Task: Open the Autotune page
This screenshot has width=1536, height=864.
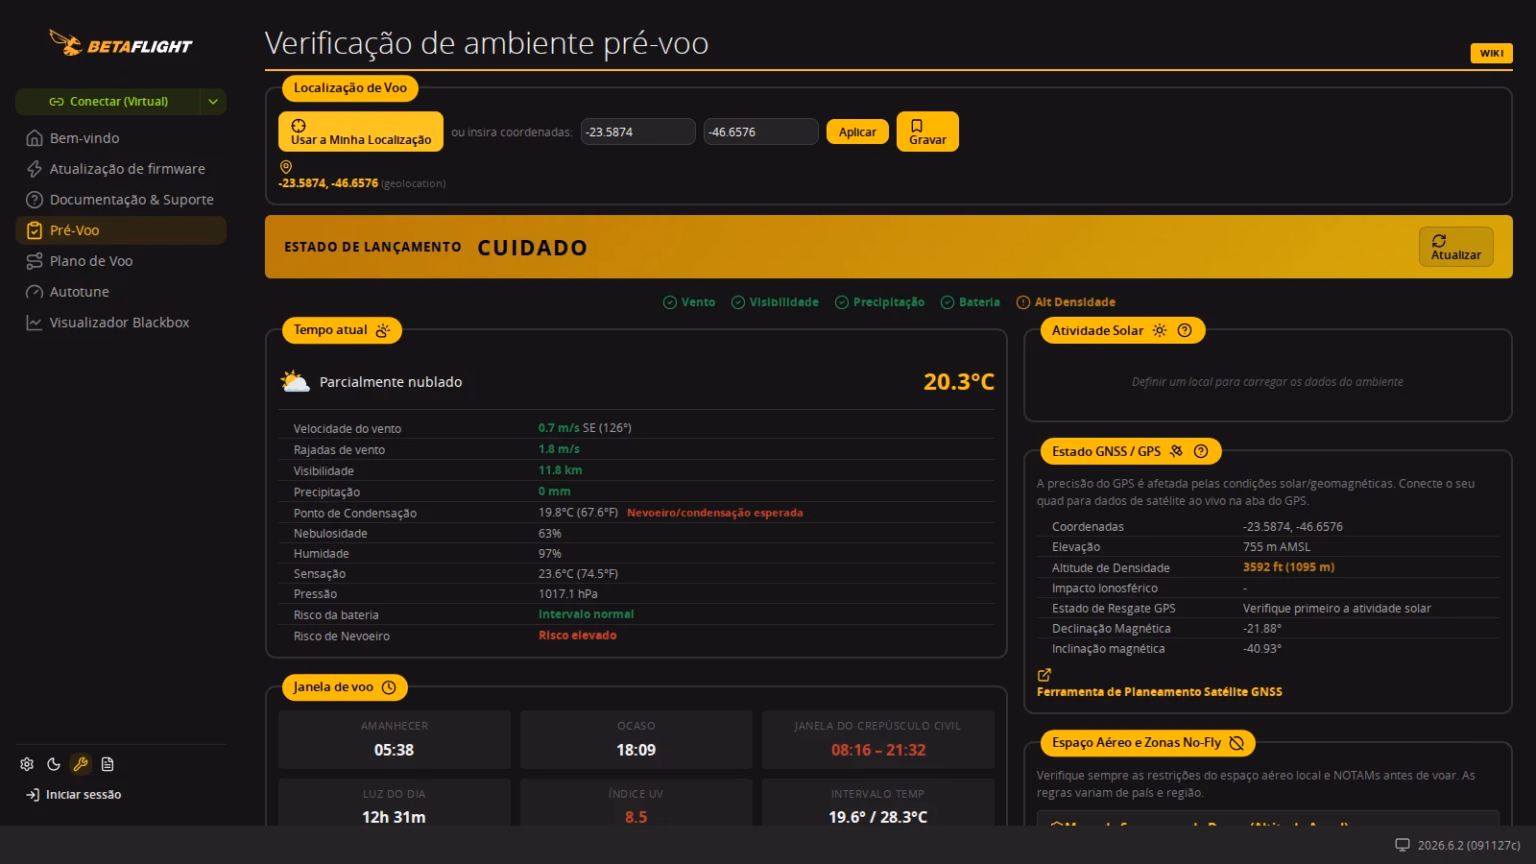Action: click(121, 292)
